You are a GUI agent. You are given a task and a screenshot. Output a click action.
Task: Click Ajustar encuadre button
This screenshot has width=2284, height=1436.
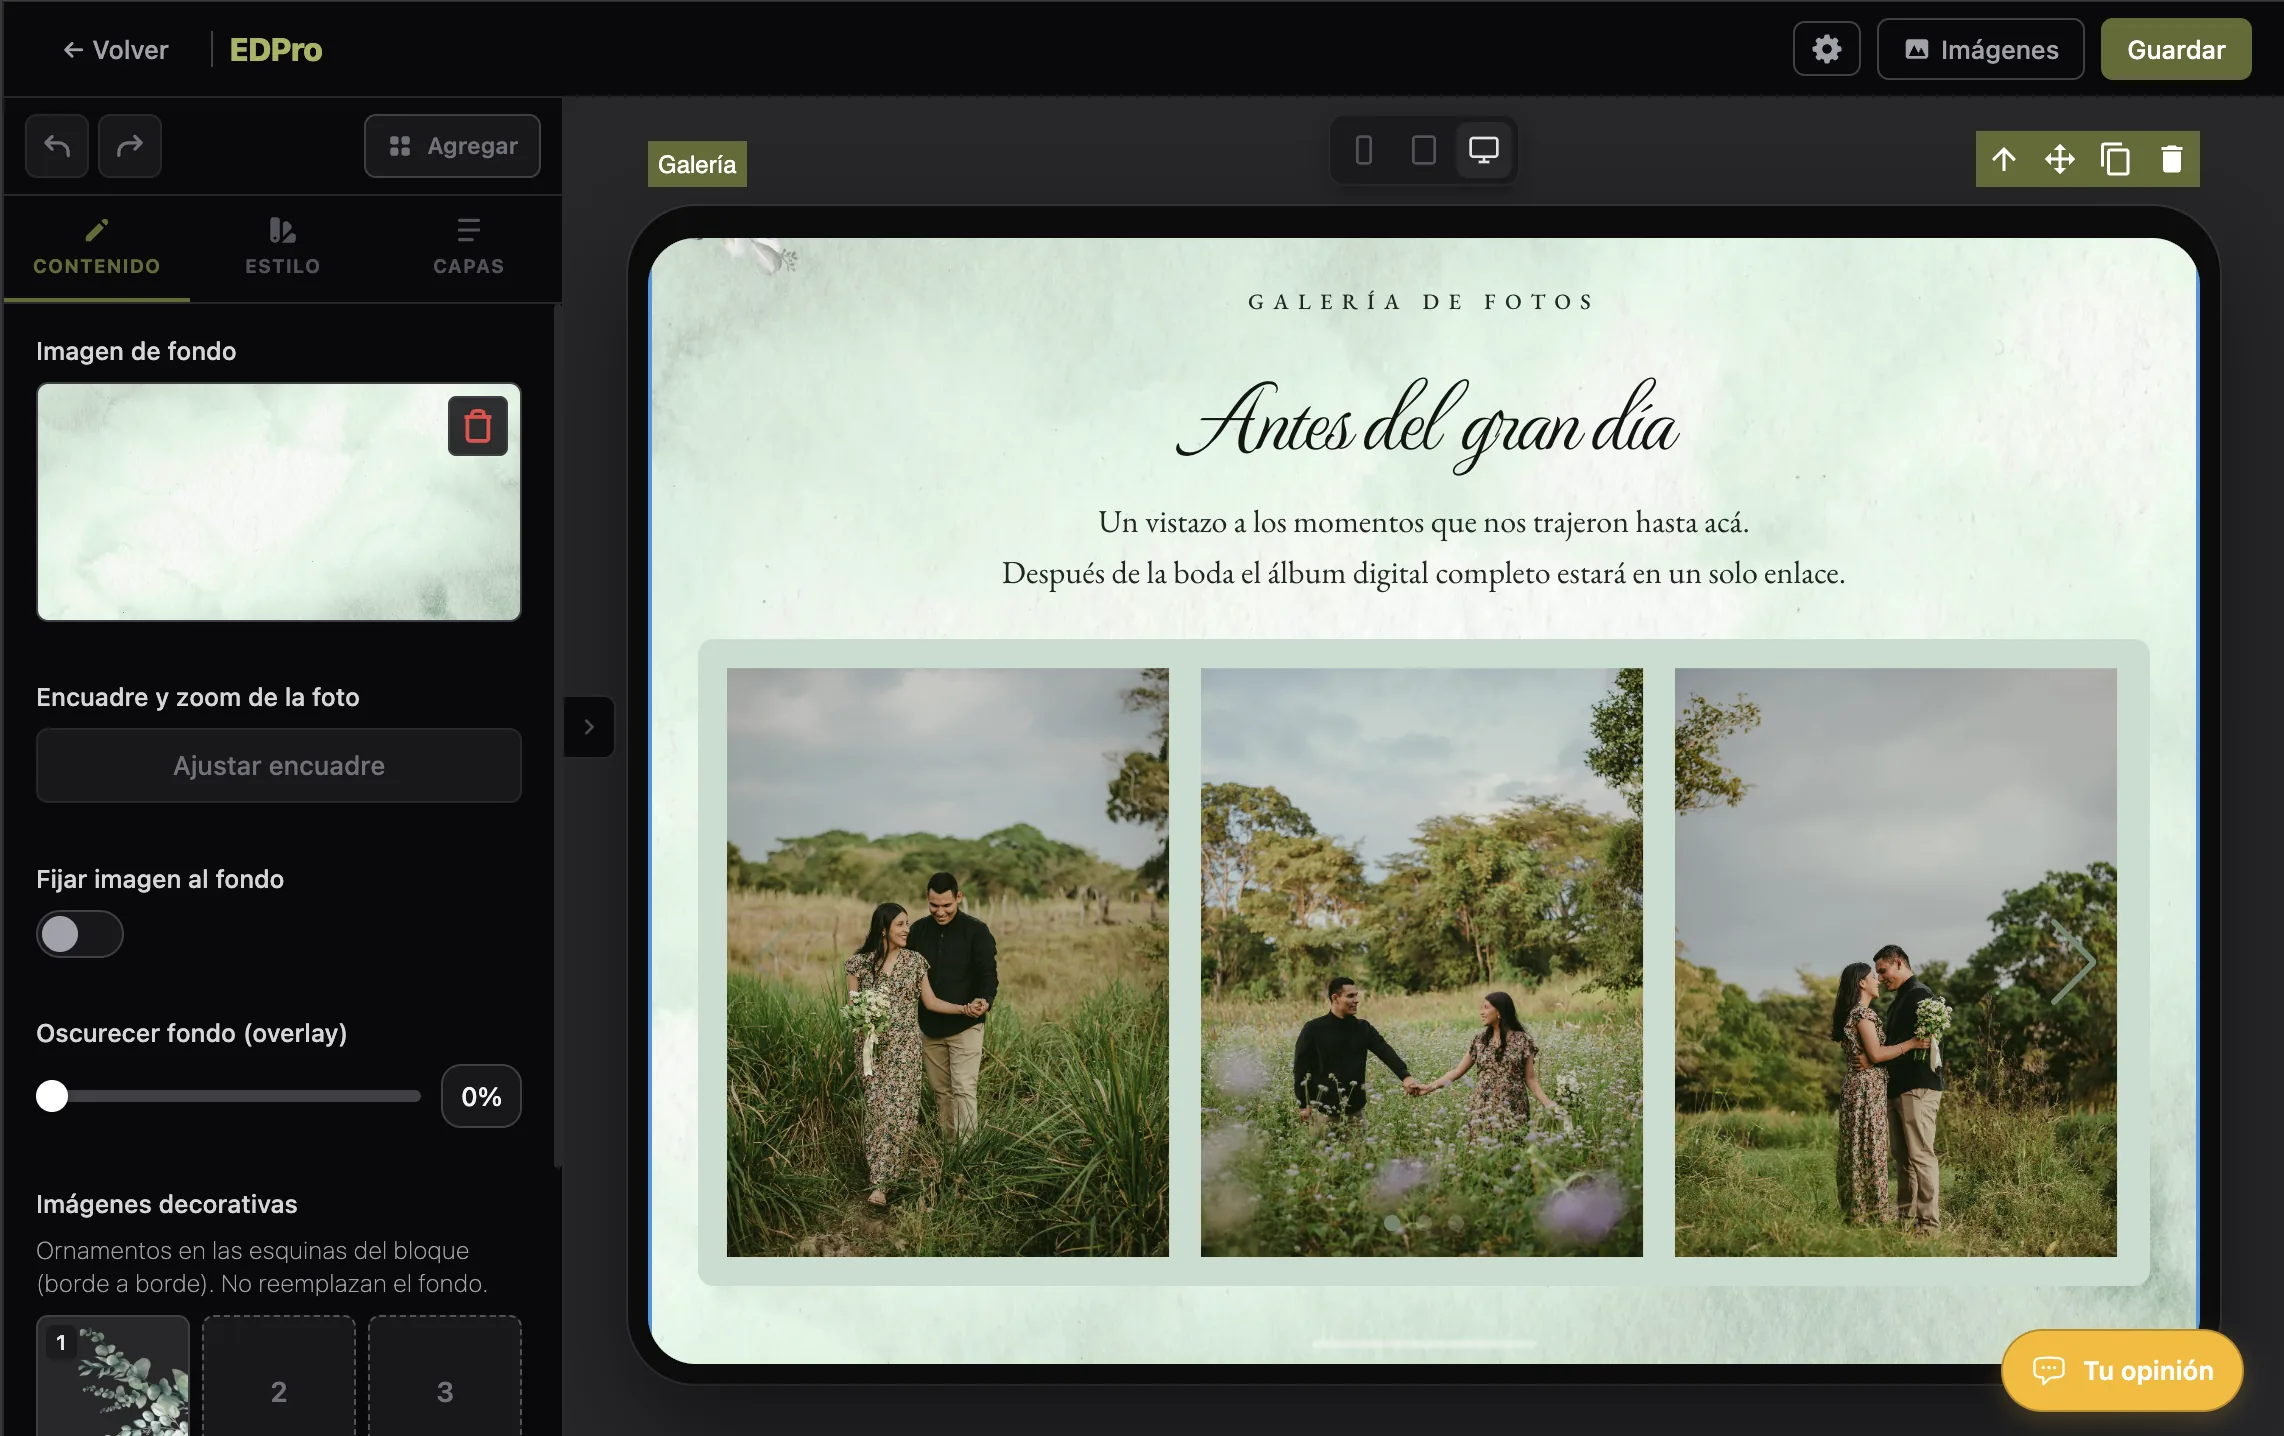tap(279, 765)
